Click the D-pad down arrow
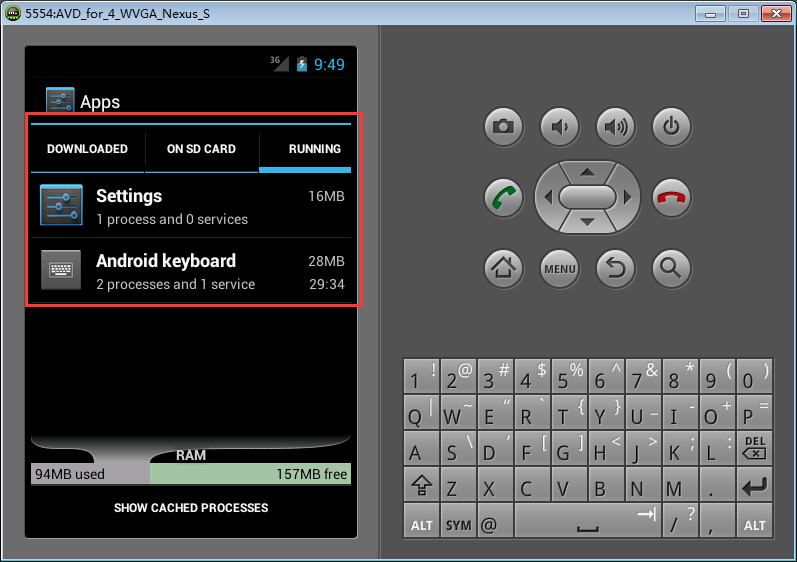The height and width of the screenshot is (562, 797). point(587,222)
